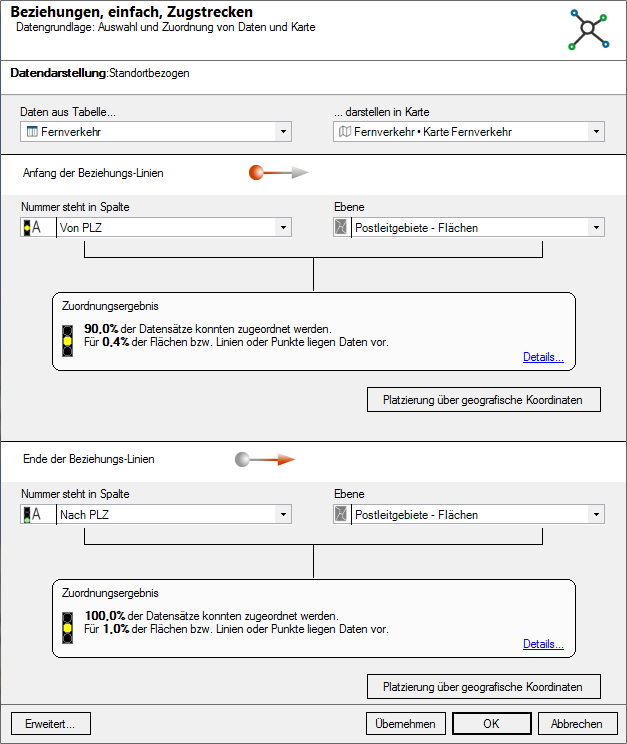Click the relationship network icon in header

[589, 29]
